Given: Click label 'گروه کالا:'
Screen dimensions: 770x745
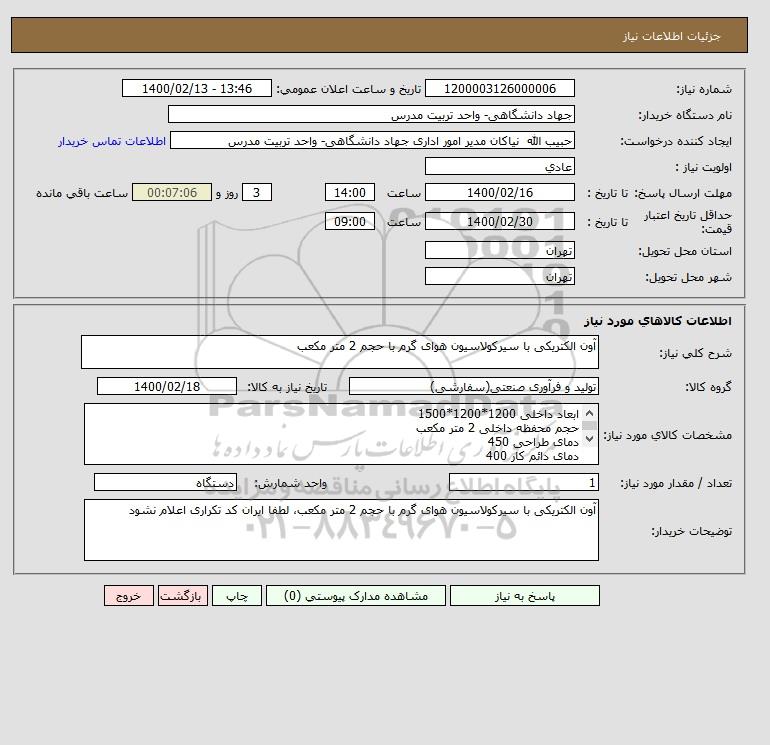Looking at the screenshot, I should (x=708, y=387).
